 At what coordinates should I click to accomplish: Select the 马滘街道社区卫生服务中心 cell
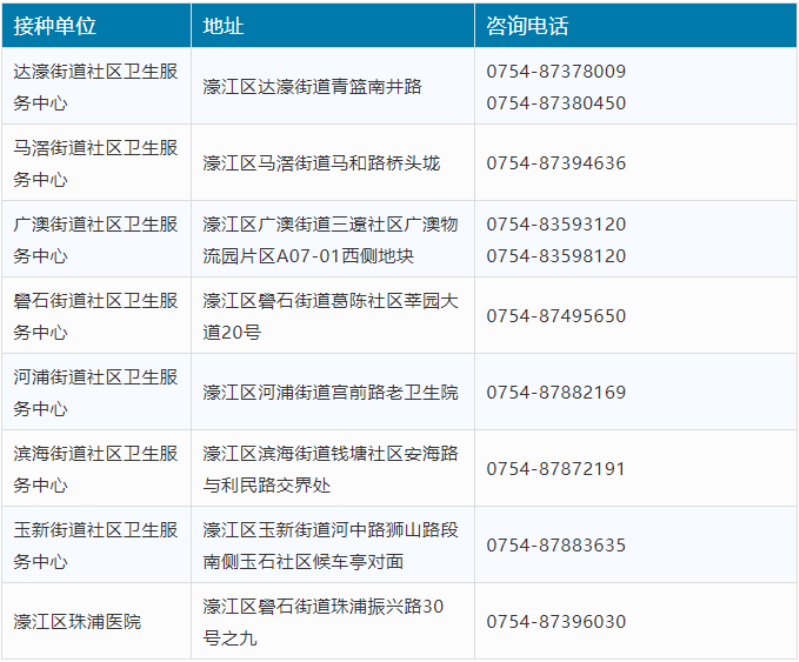(95, 163)
